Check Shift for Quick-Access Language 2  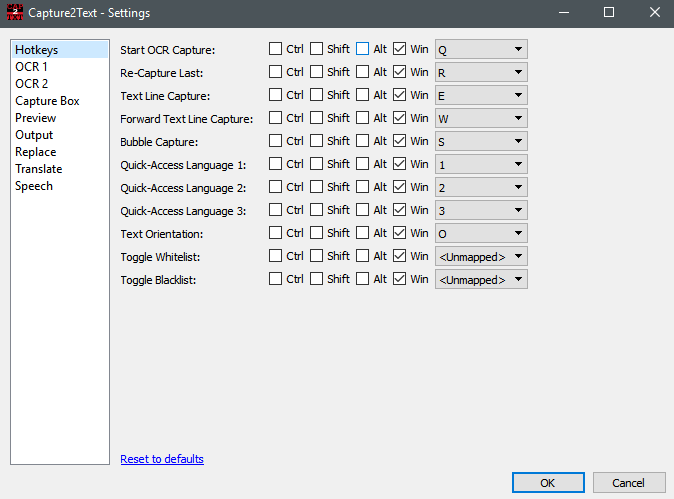click(316, 187)
